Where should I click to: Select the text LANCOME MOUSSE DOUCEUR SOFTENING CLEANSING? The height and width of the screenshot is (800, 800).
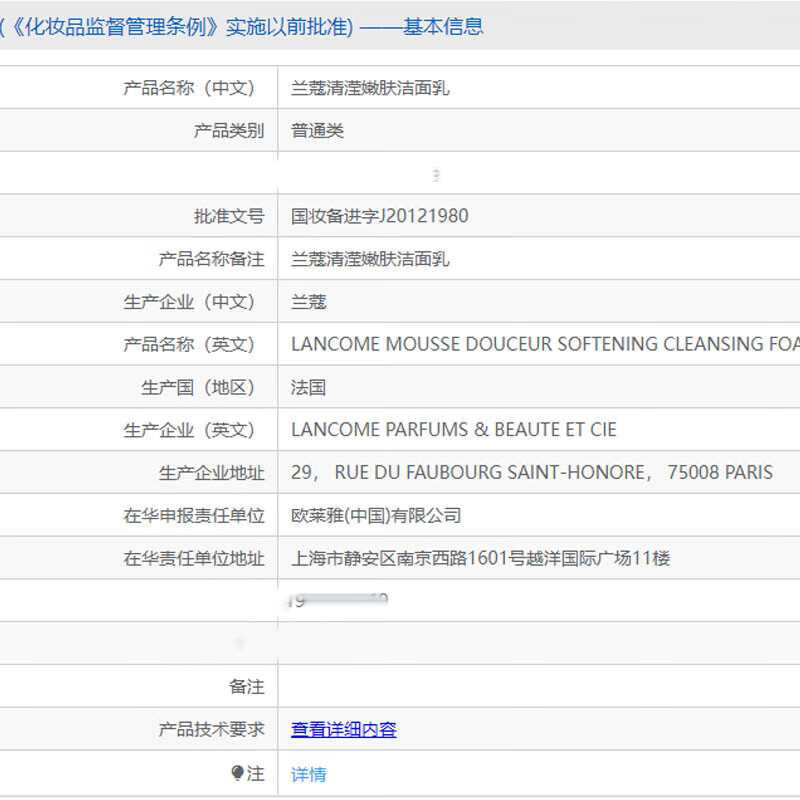[x=527, y=344]
